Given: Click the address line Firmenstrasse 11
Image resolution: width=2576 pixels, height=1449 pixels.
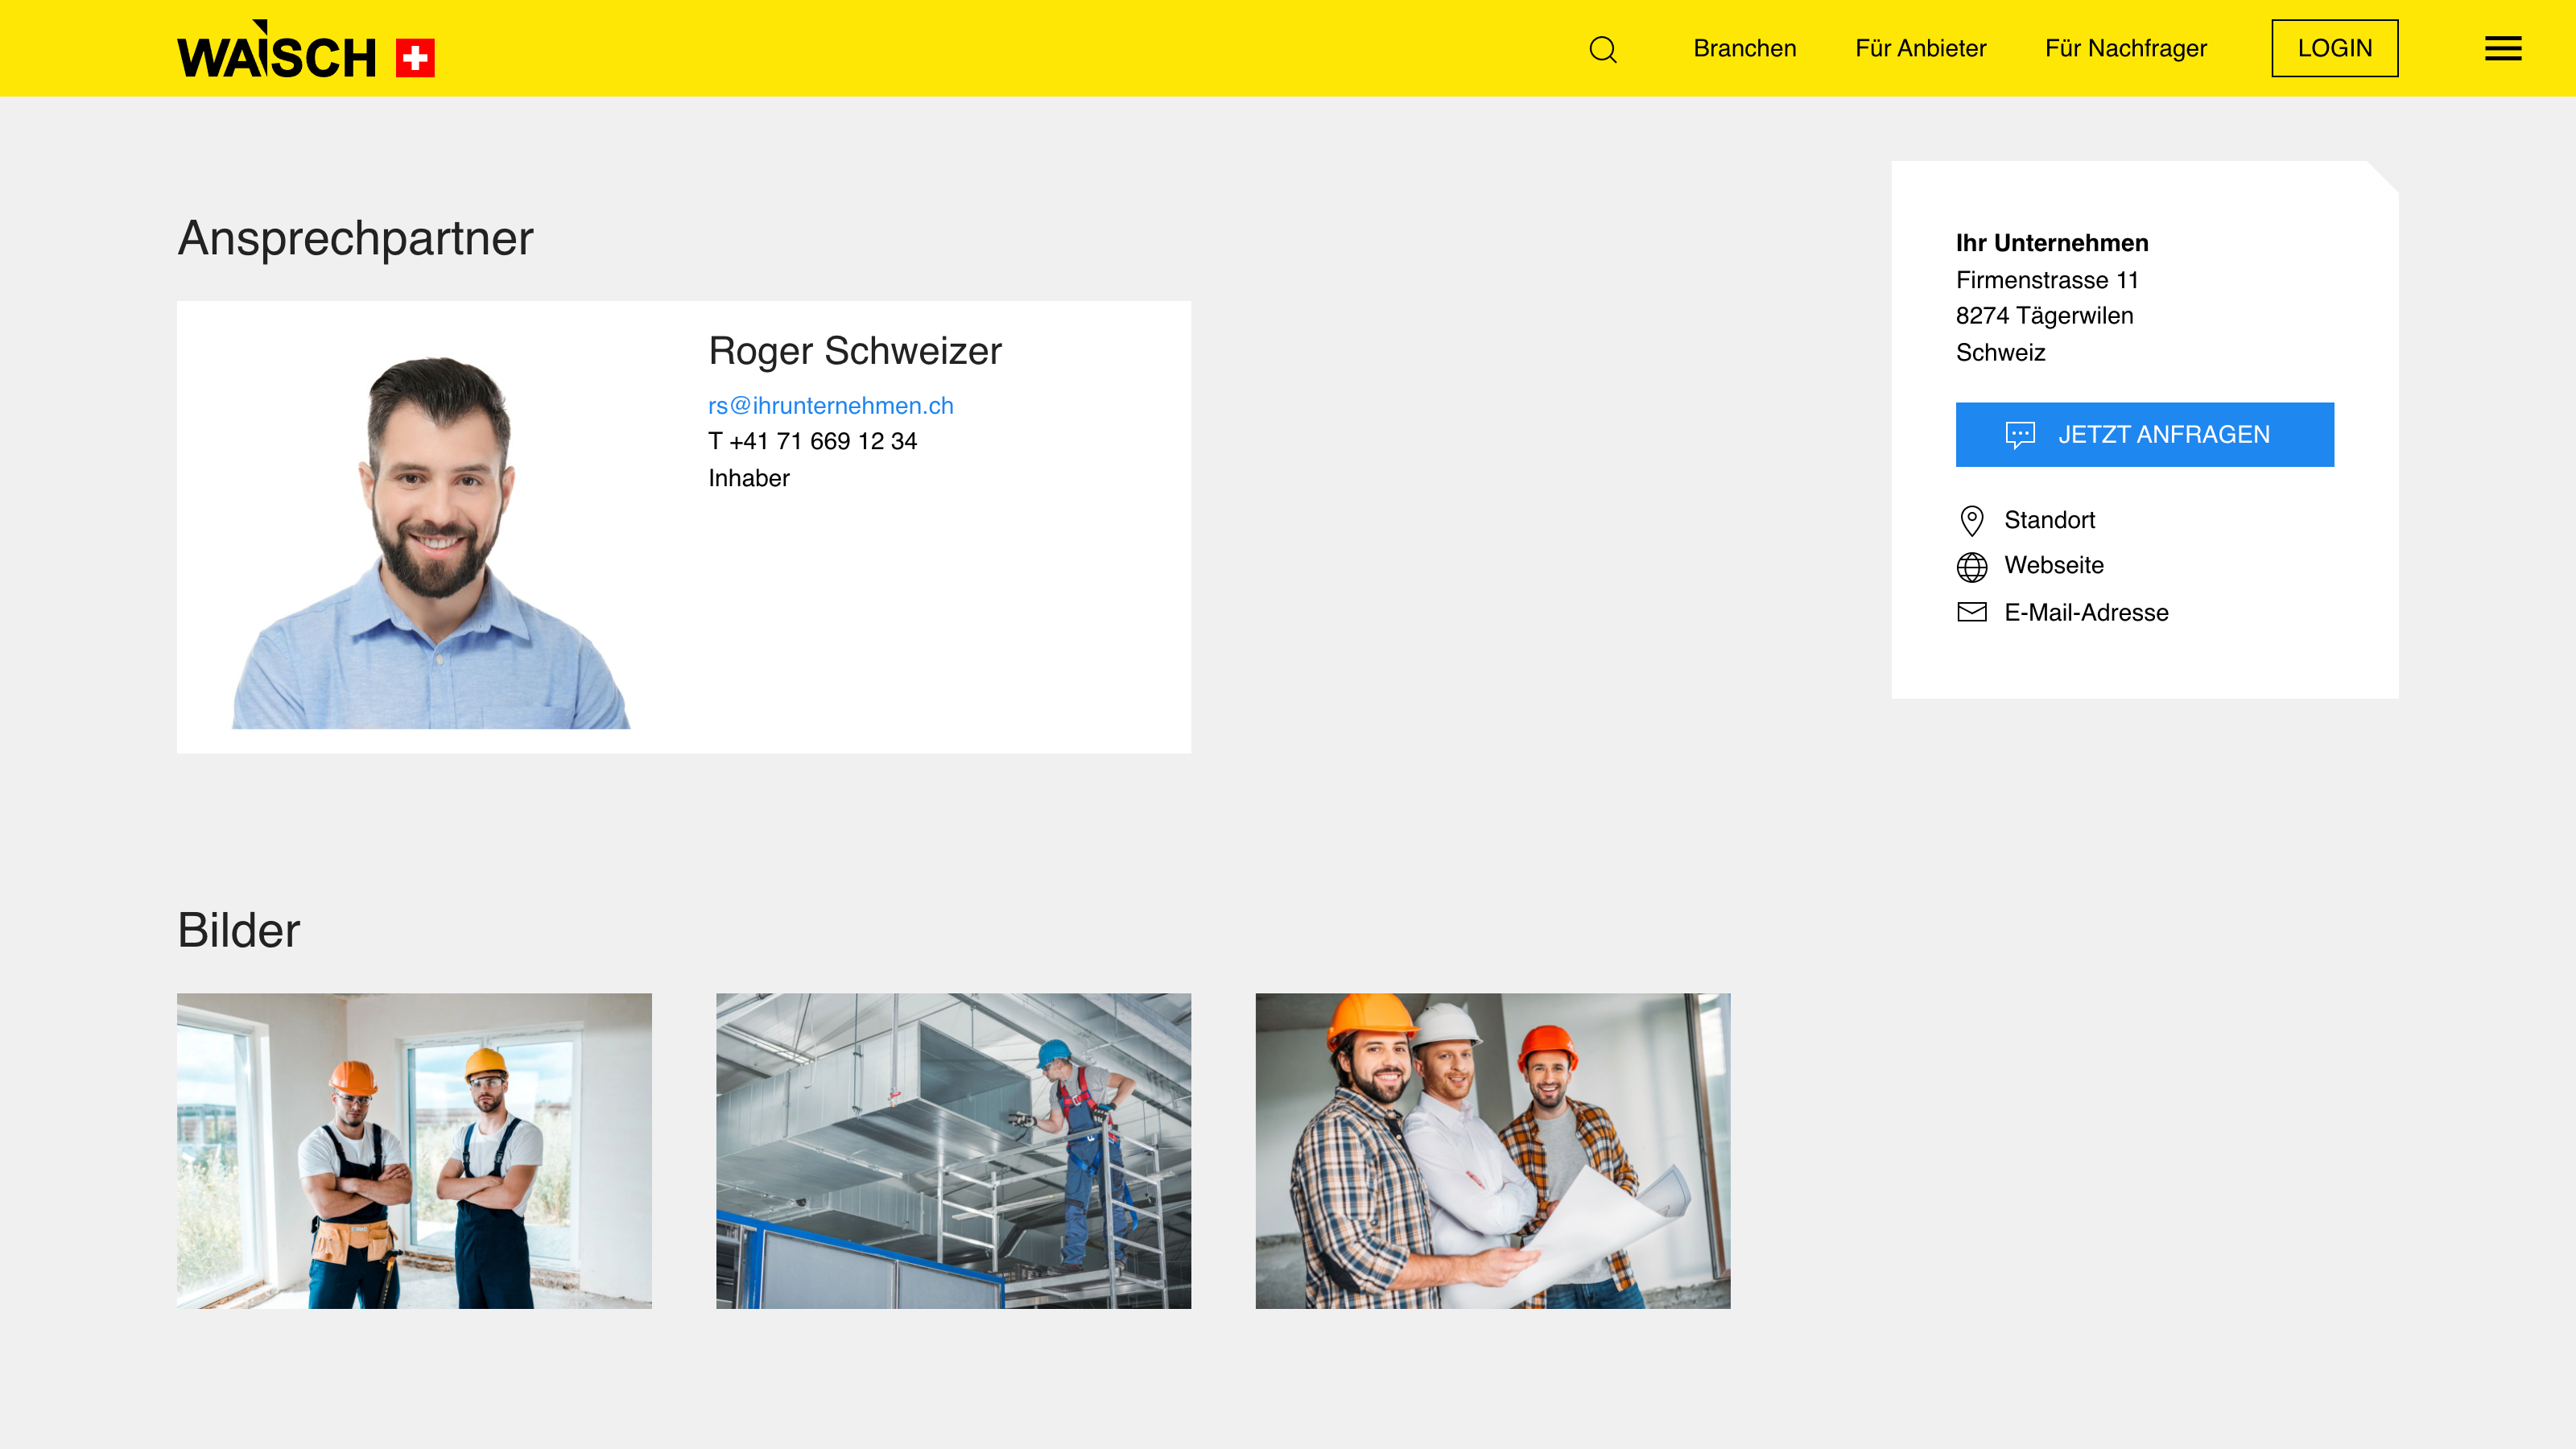Looking at the screenshot, I should point(2046,280).
